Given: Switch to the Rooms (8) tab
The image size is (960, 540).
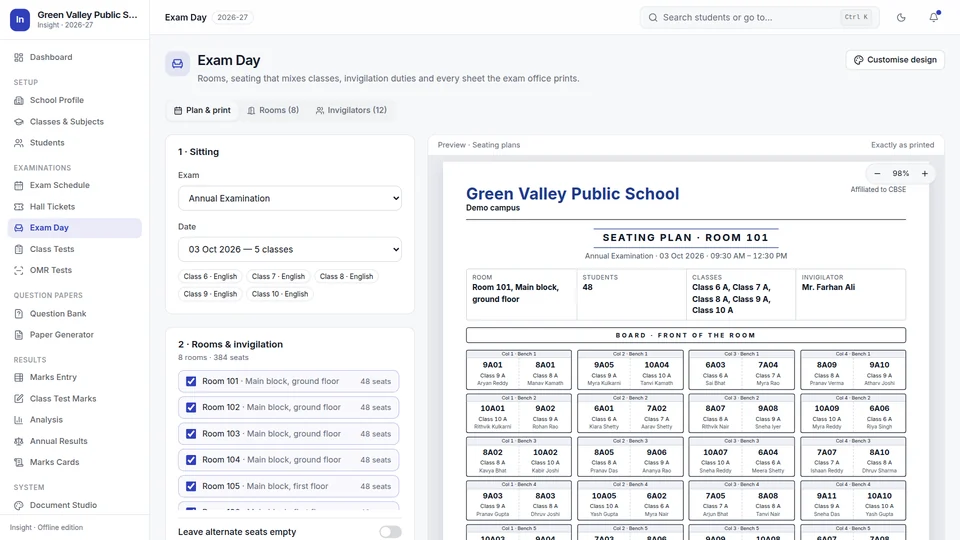Looking at the screenshot, I should point(273,111).
